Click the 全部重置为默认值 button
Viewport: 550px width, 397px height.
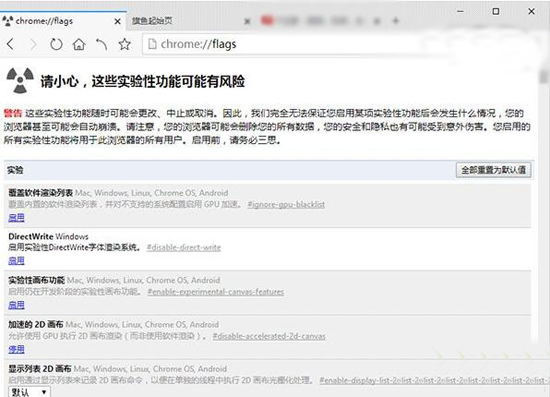[493, 170]
